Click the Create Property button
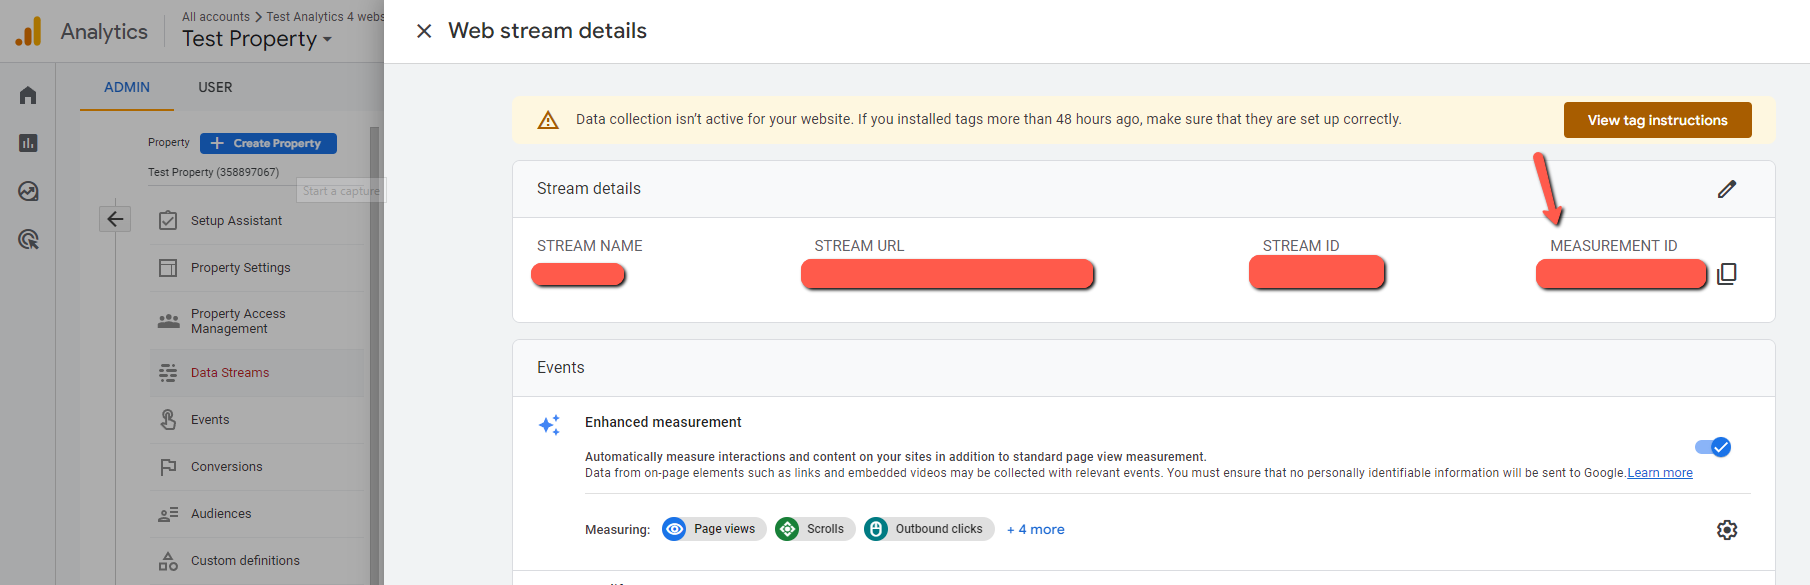The height and width of the screenshot is (585, 1810). [x=268, y=143]
